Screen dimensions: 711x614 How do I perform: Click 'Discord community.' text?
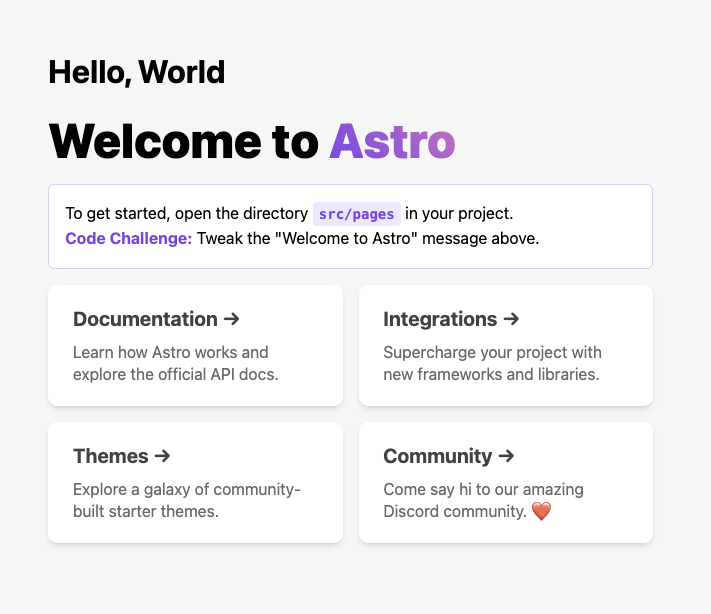tap(455, 512)
